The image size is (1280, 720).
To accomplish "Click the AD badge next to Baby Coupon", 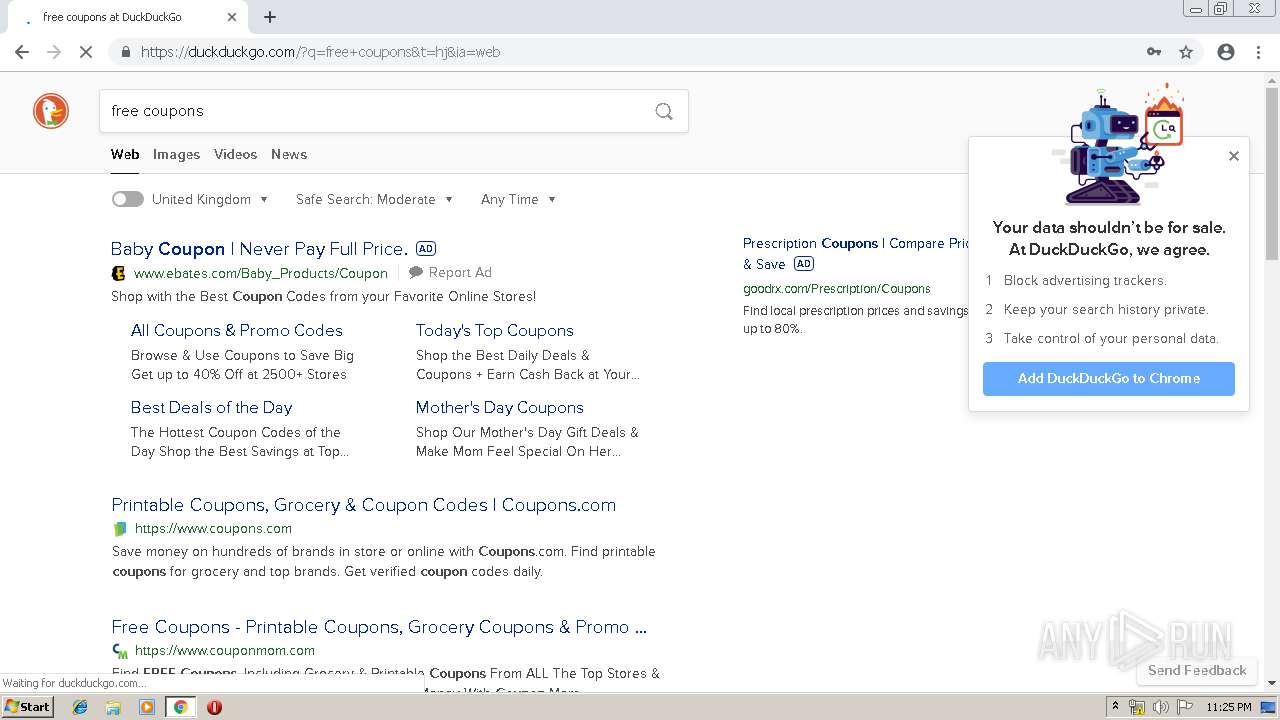I will pyautogui.click(x=426, y=249).
